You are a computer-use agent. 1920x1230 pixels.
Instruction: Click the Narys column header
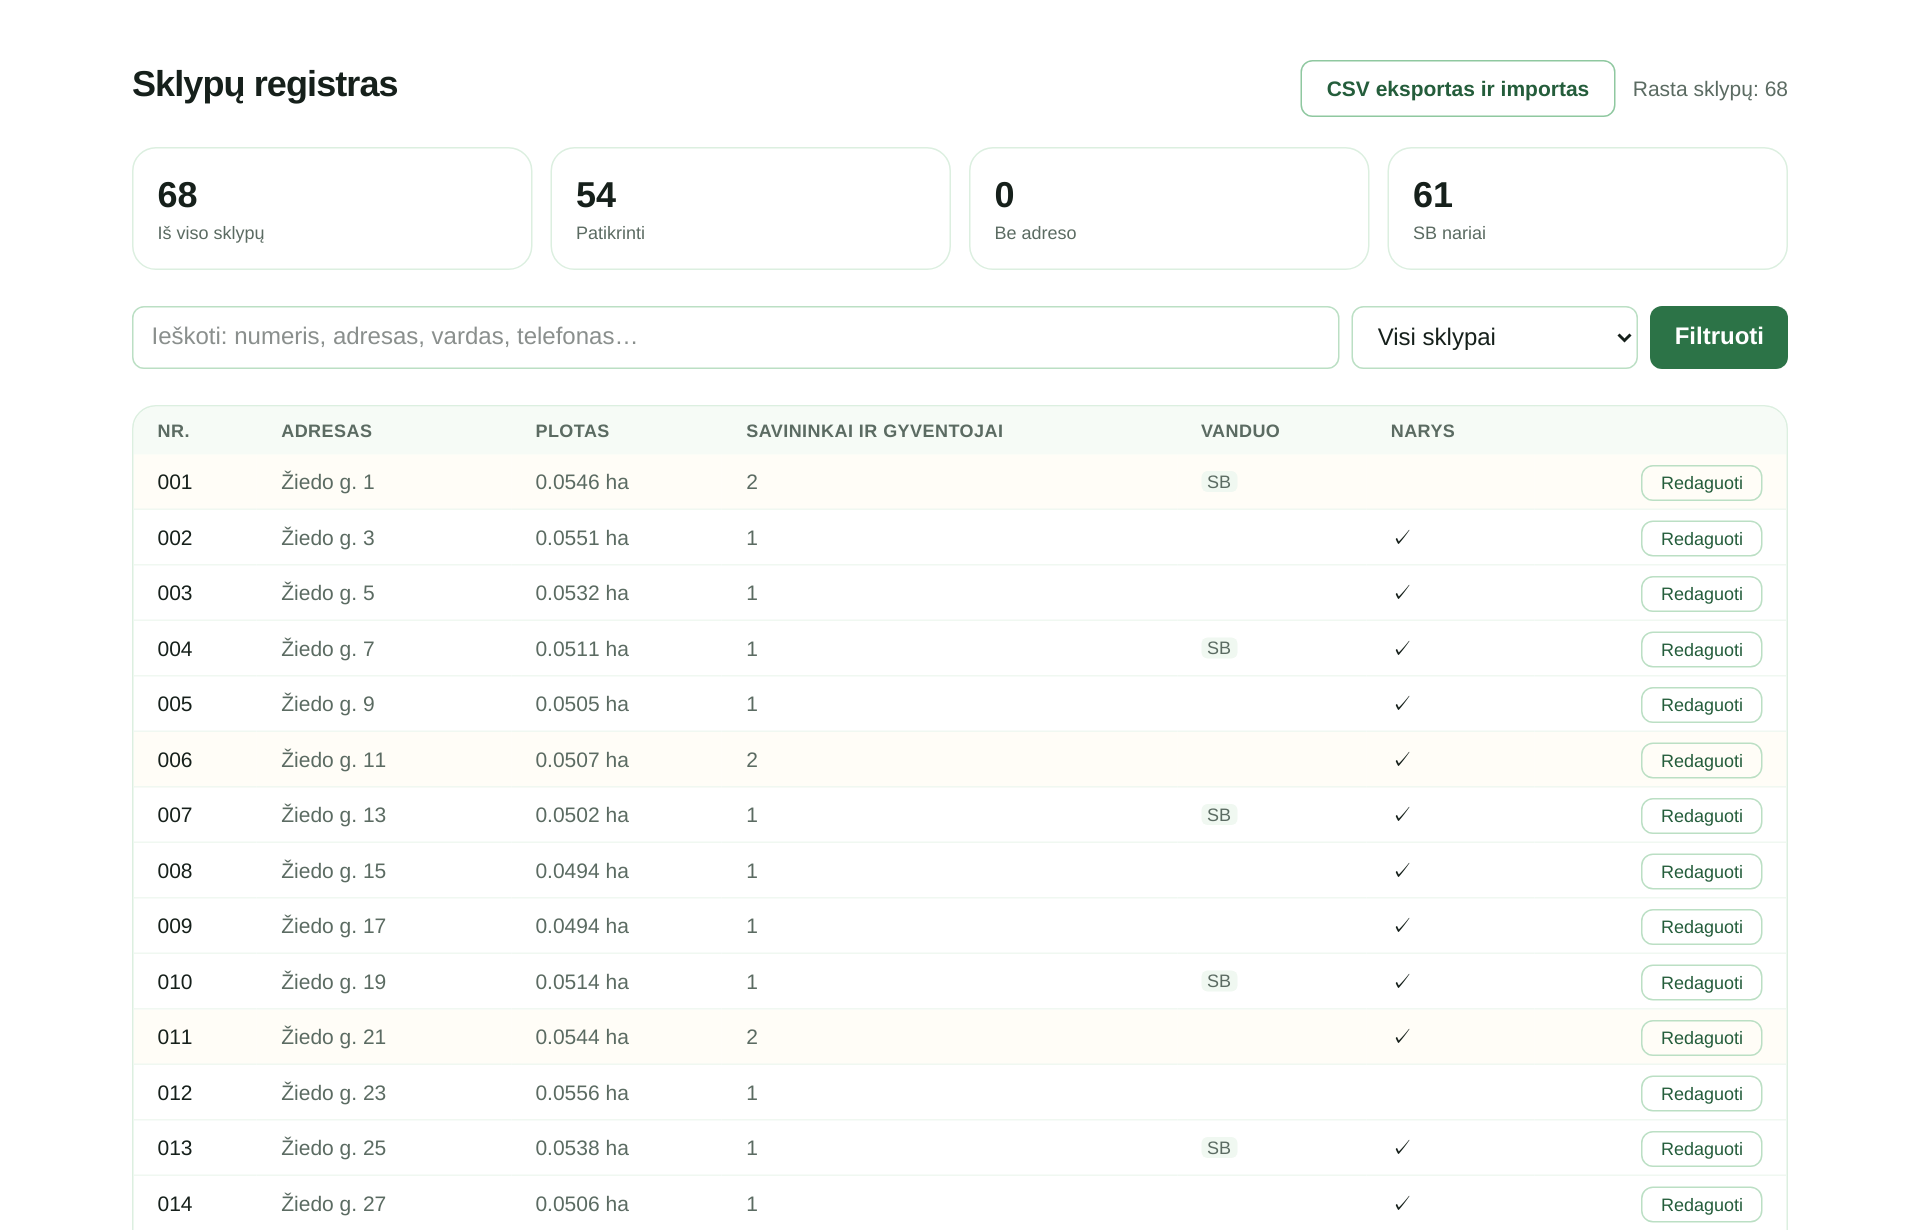[x=1422, y=431]
